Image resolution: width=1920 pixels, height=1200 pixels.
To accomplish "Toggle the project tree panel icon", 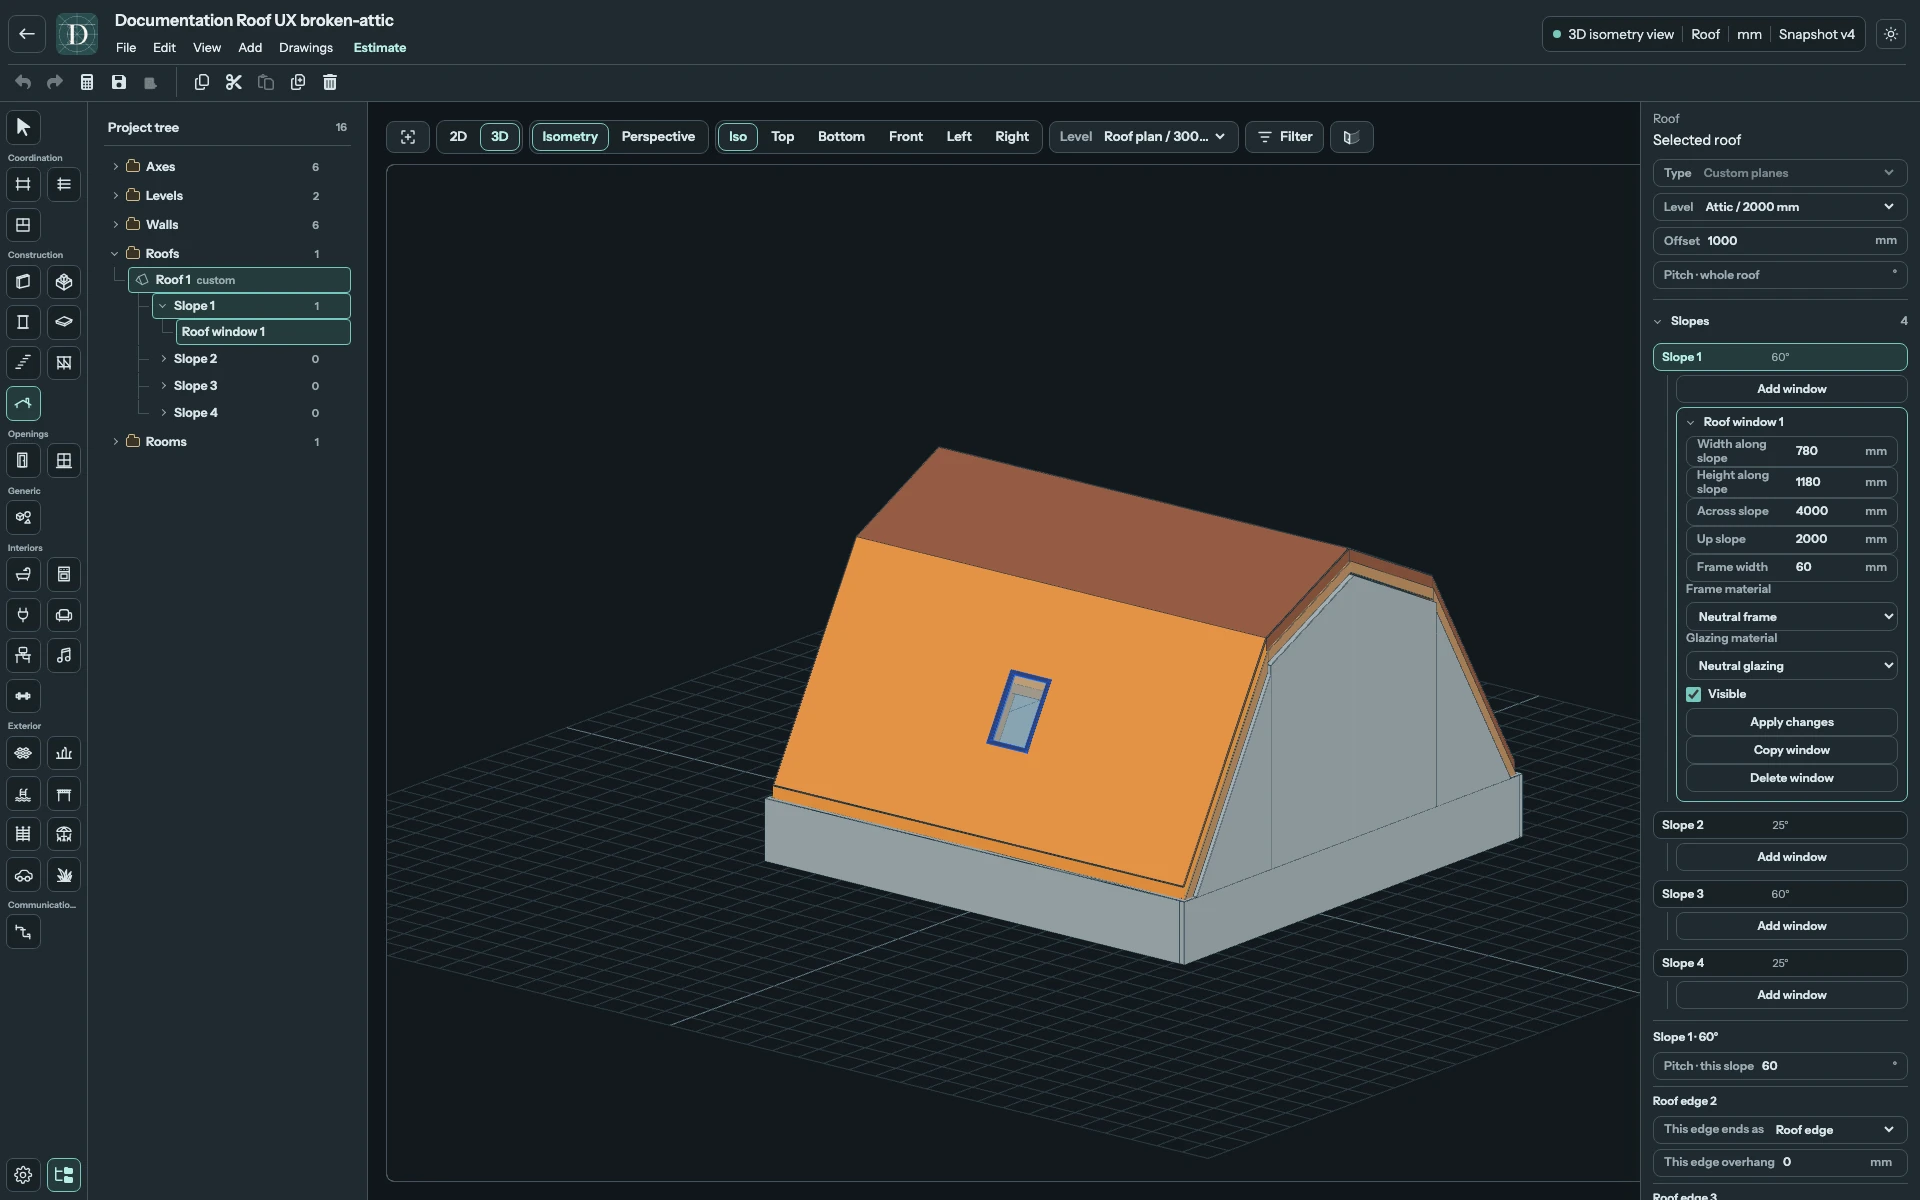I will pos(64,1175).
